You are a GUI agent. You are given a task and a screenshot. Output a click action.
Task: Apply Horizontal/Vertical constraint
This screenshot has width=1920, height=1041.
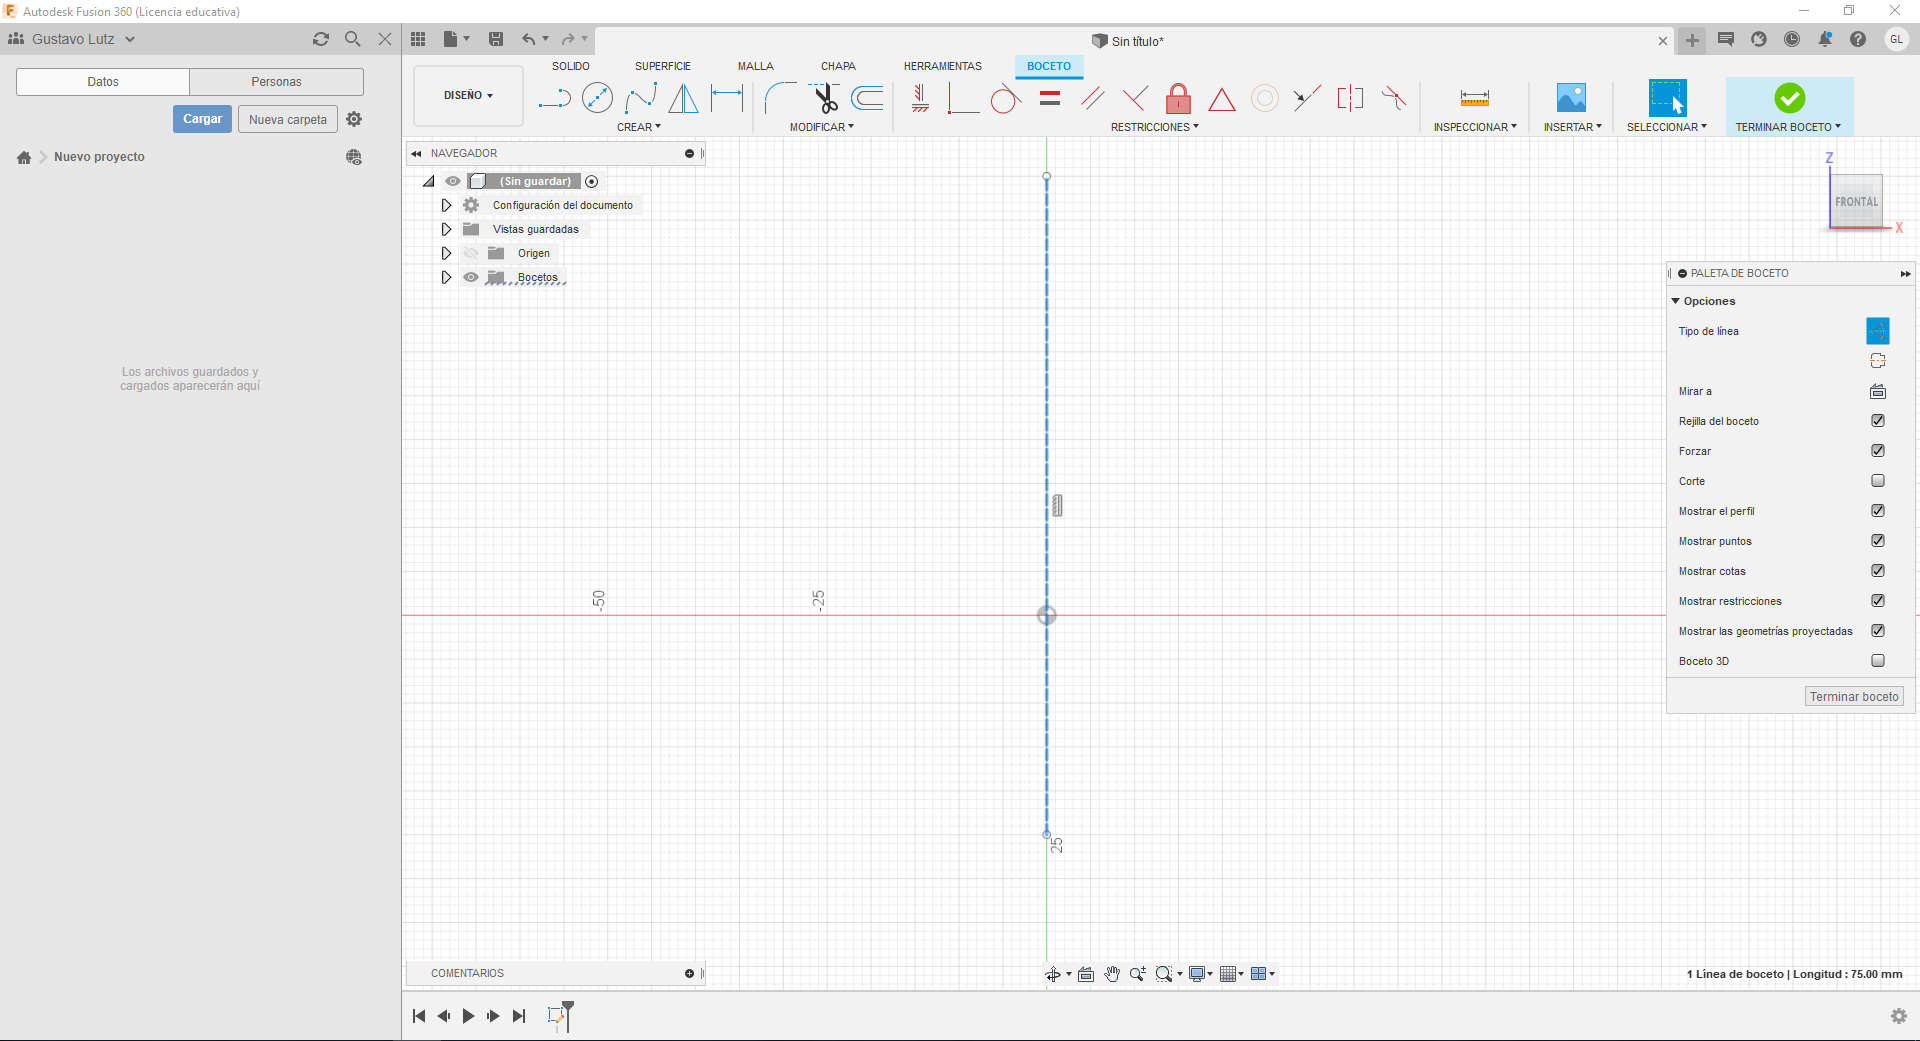coord(920,98)
